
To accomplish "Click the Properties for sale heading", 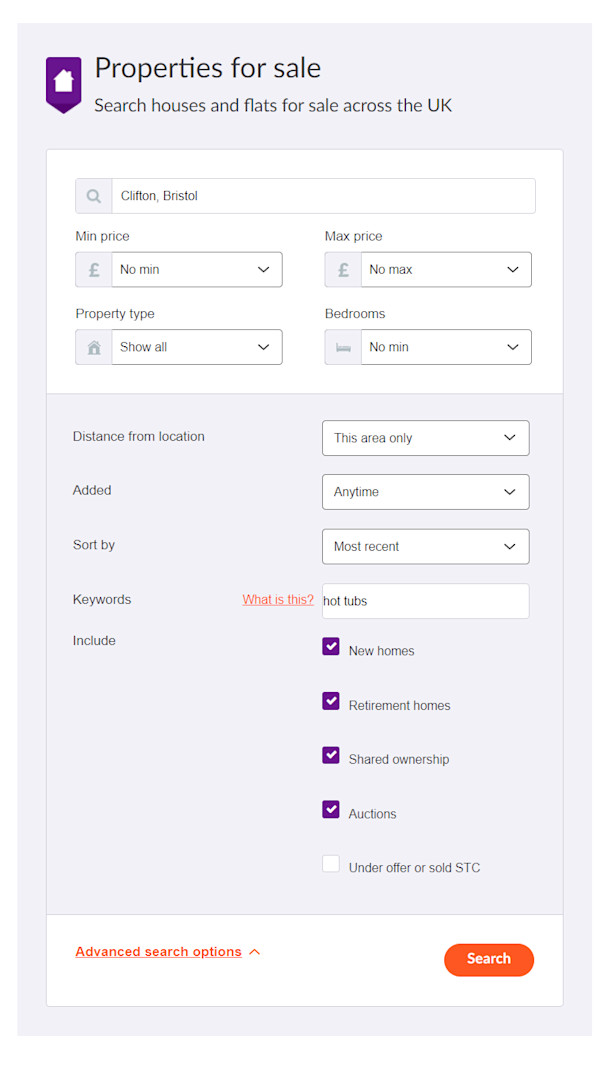I will pyautogui.click(x=207, y=69).
